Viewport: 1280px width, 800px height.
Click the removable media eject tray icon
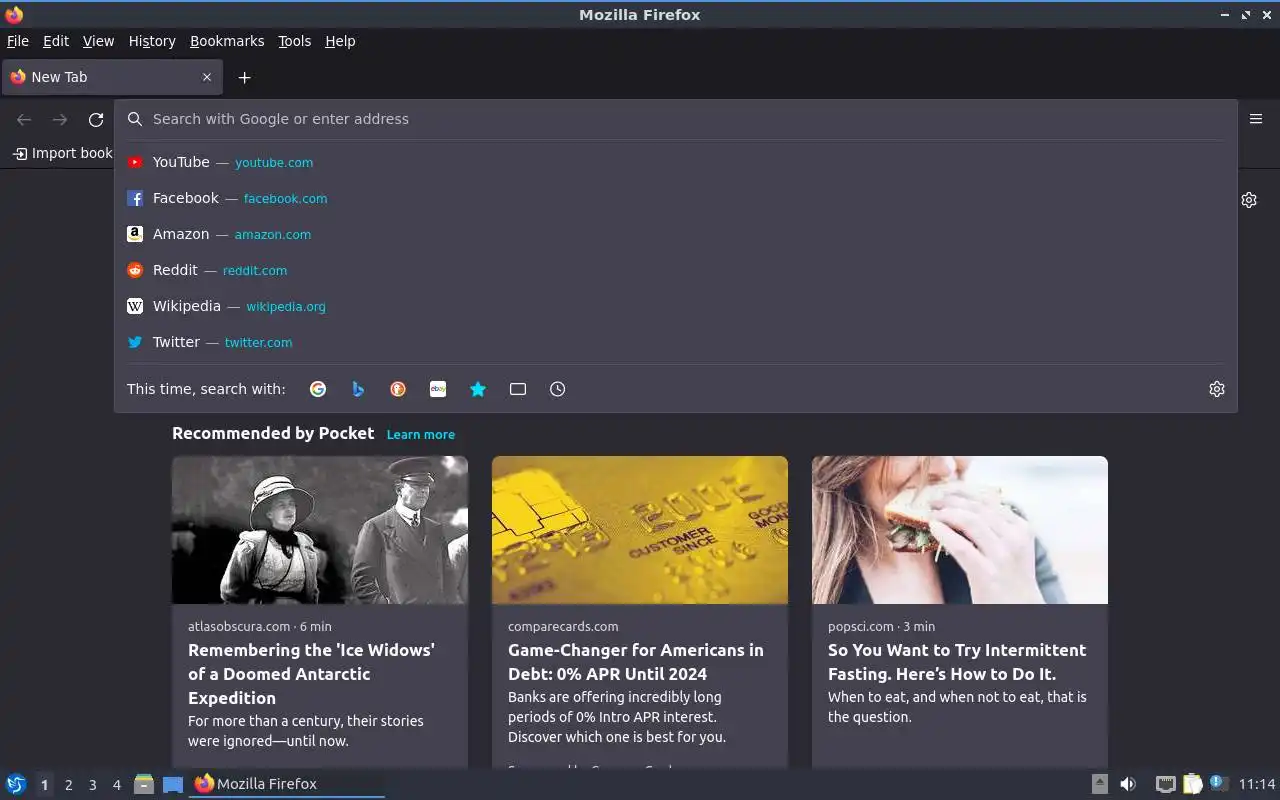1099,784
